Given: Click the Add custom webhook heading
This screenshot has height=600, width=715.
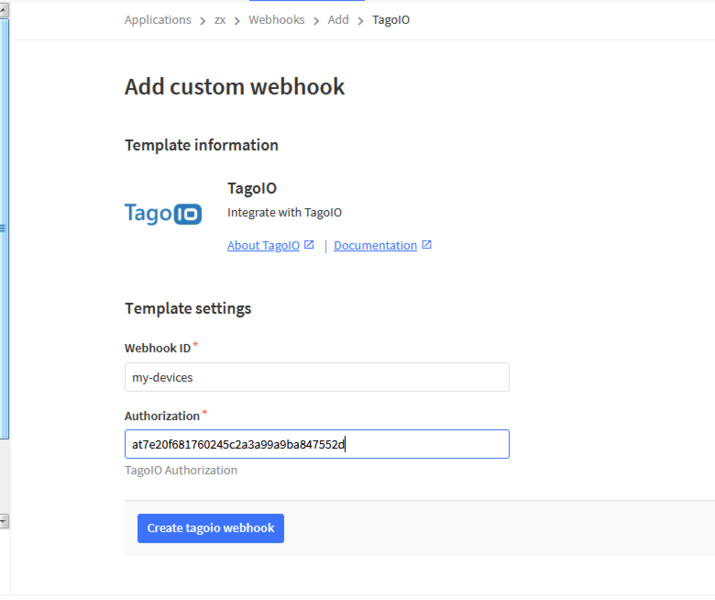Looking at the screenshot, I should tap(234, 87).
